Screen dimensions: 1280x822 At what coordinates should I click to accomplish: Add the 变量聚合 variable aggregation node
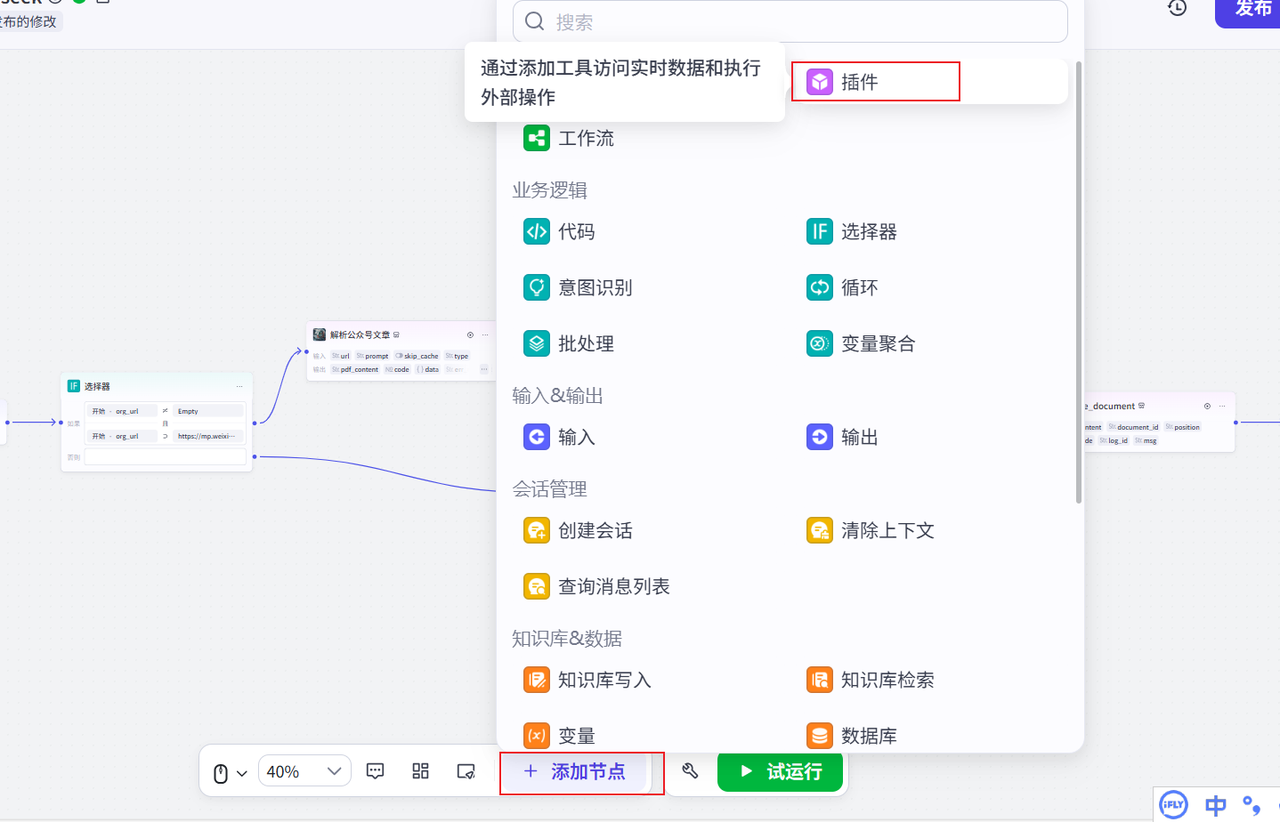(861, 343)
